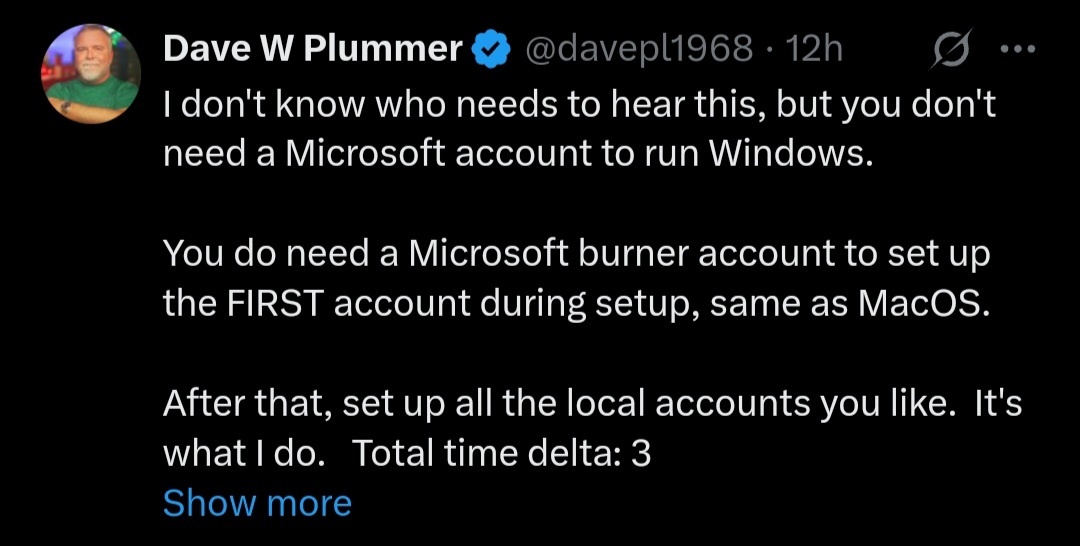Image resolution: width=1080 pixels, height=546 pixels.
Task: Click the line starting "You do need"
Action: tap(576, 254)
